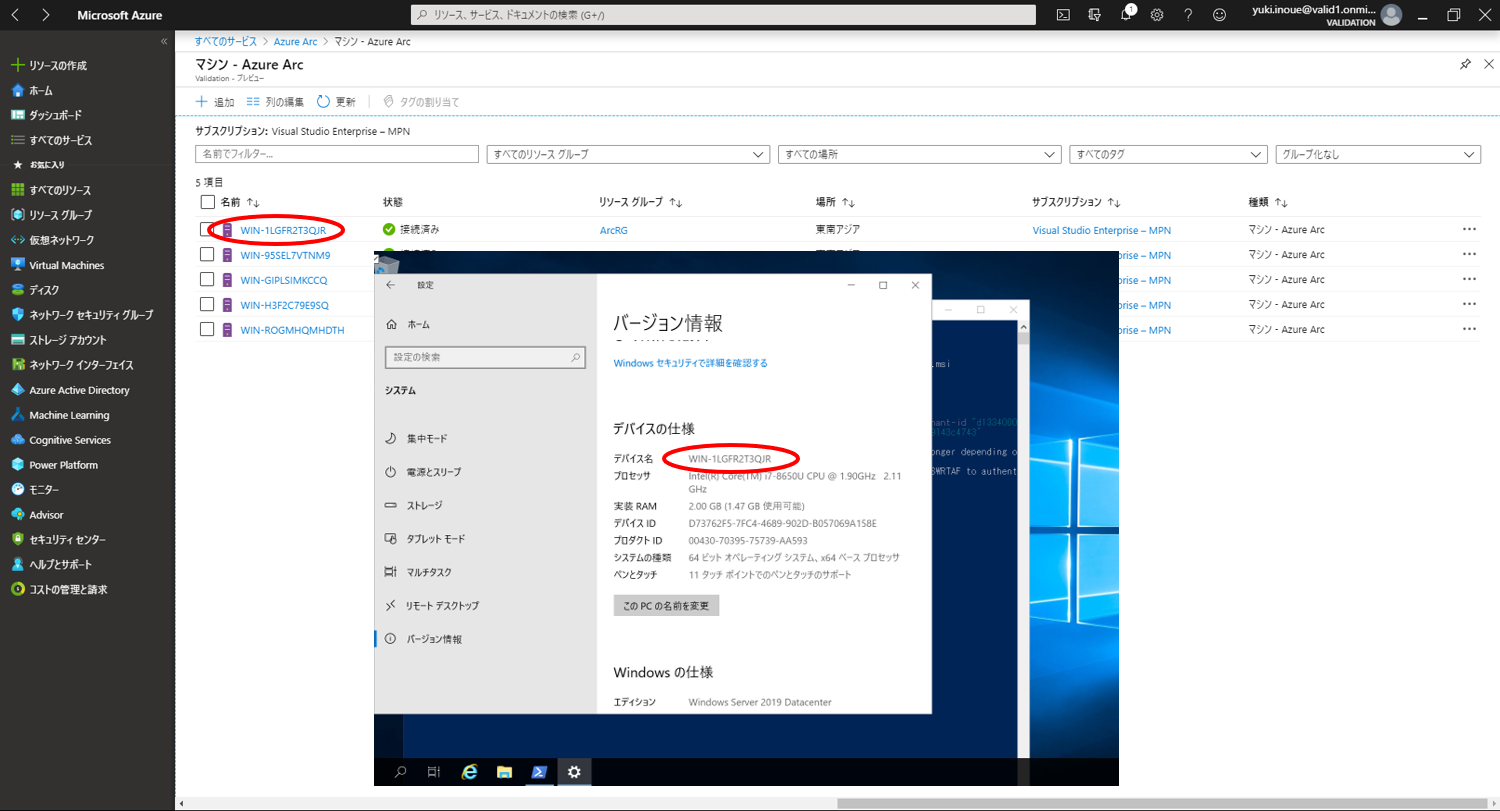Click the user account avatar
The height and width of the screenshot is (811, 1500).
pos(1391,15)
